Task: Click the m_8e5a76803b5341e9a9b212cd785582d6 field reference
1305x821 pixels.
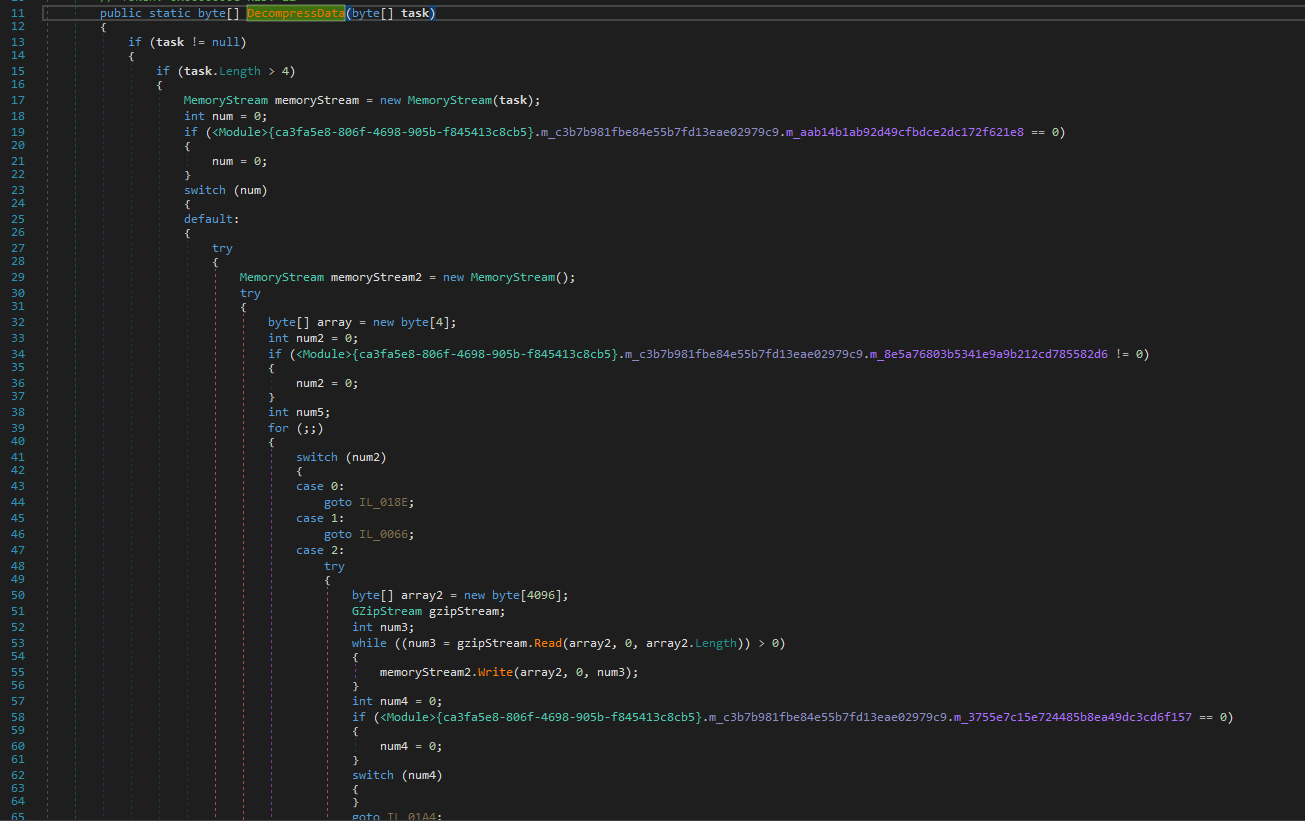Action: point(991,354)
